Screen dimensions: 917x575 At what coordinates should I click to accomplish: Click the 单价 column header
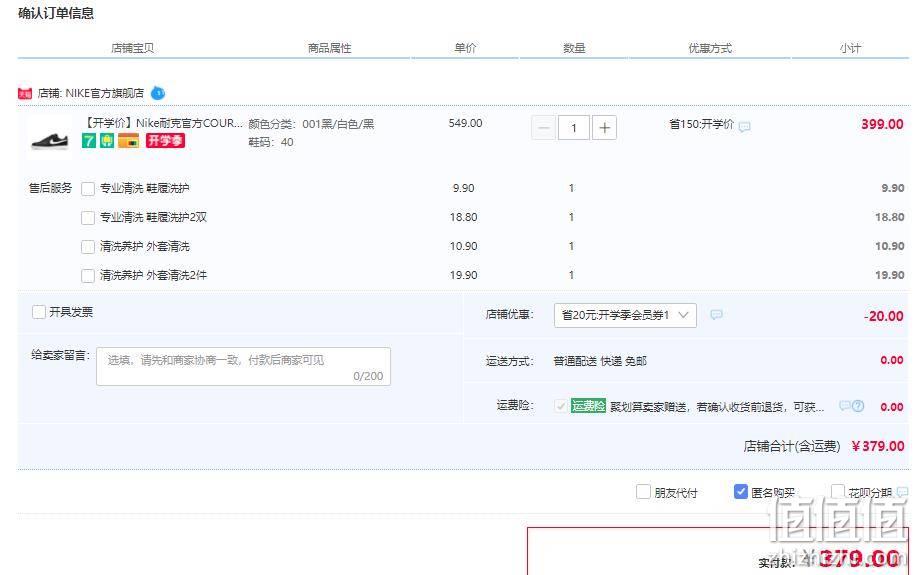[x=466, y=48]
